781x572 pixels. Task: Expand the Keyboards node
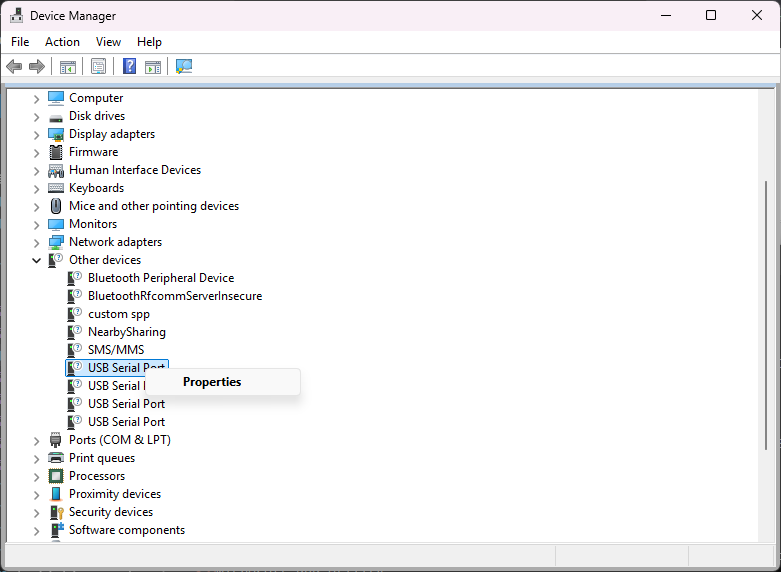pos(36,189)
